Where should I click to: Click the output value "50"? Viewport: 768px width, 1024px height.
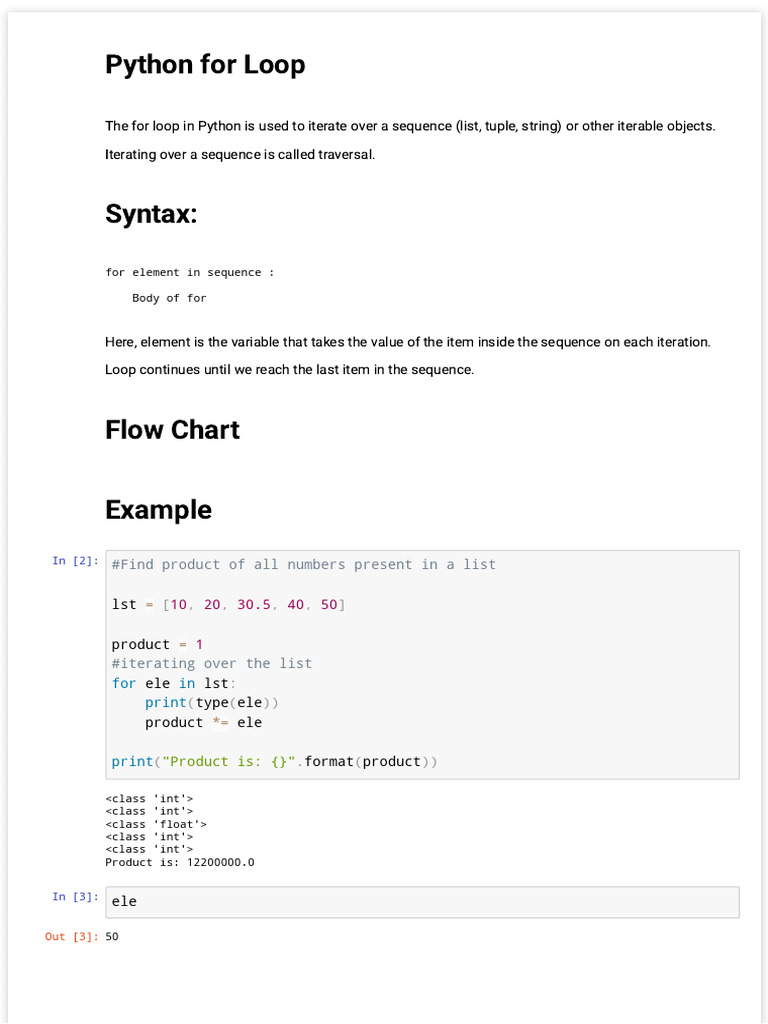pos(112,937)
